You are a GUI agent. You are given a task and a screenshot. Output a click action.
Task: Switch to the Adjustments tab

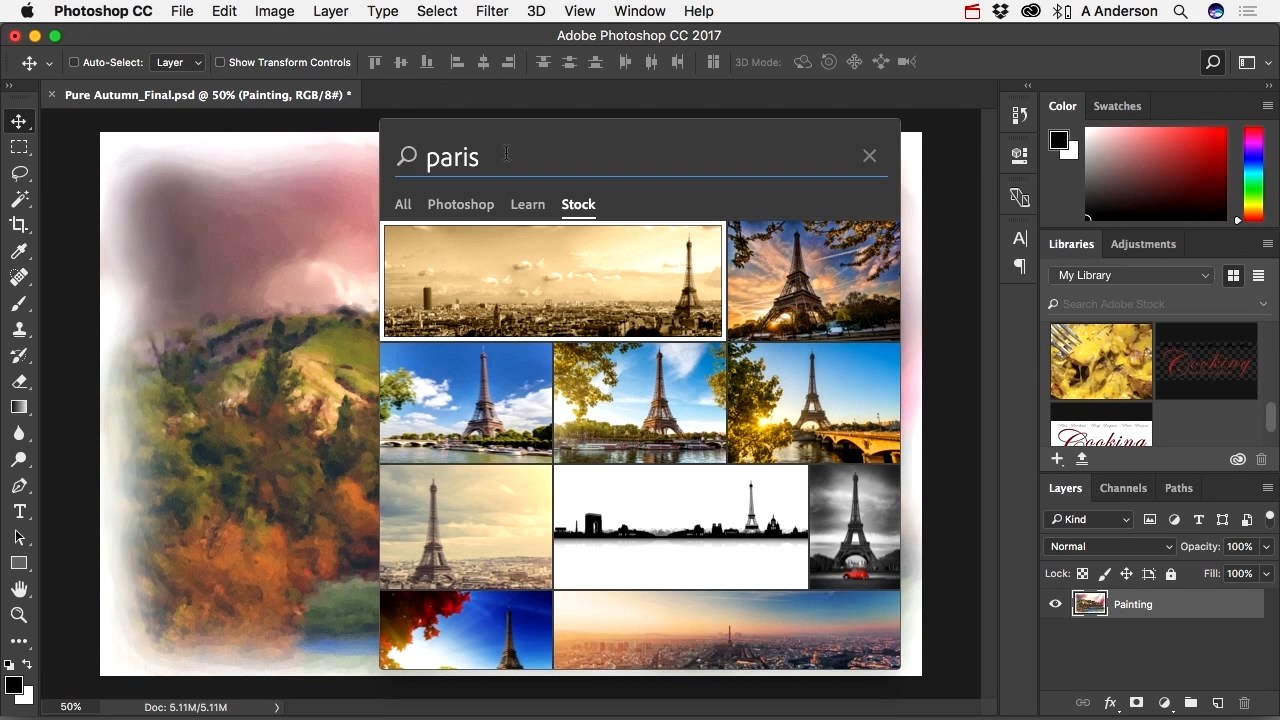(1143, 244)
